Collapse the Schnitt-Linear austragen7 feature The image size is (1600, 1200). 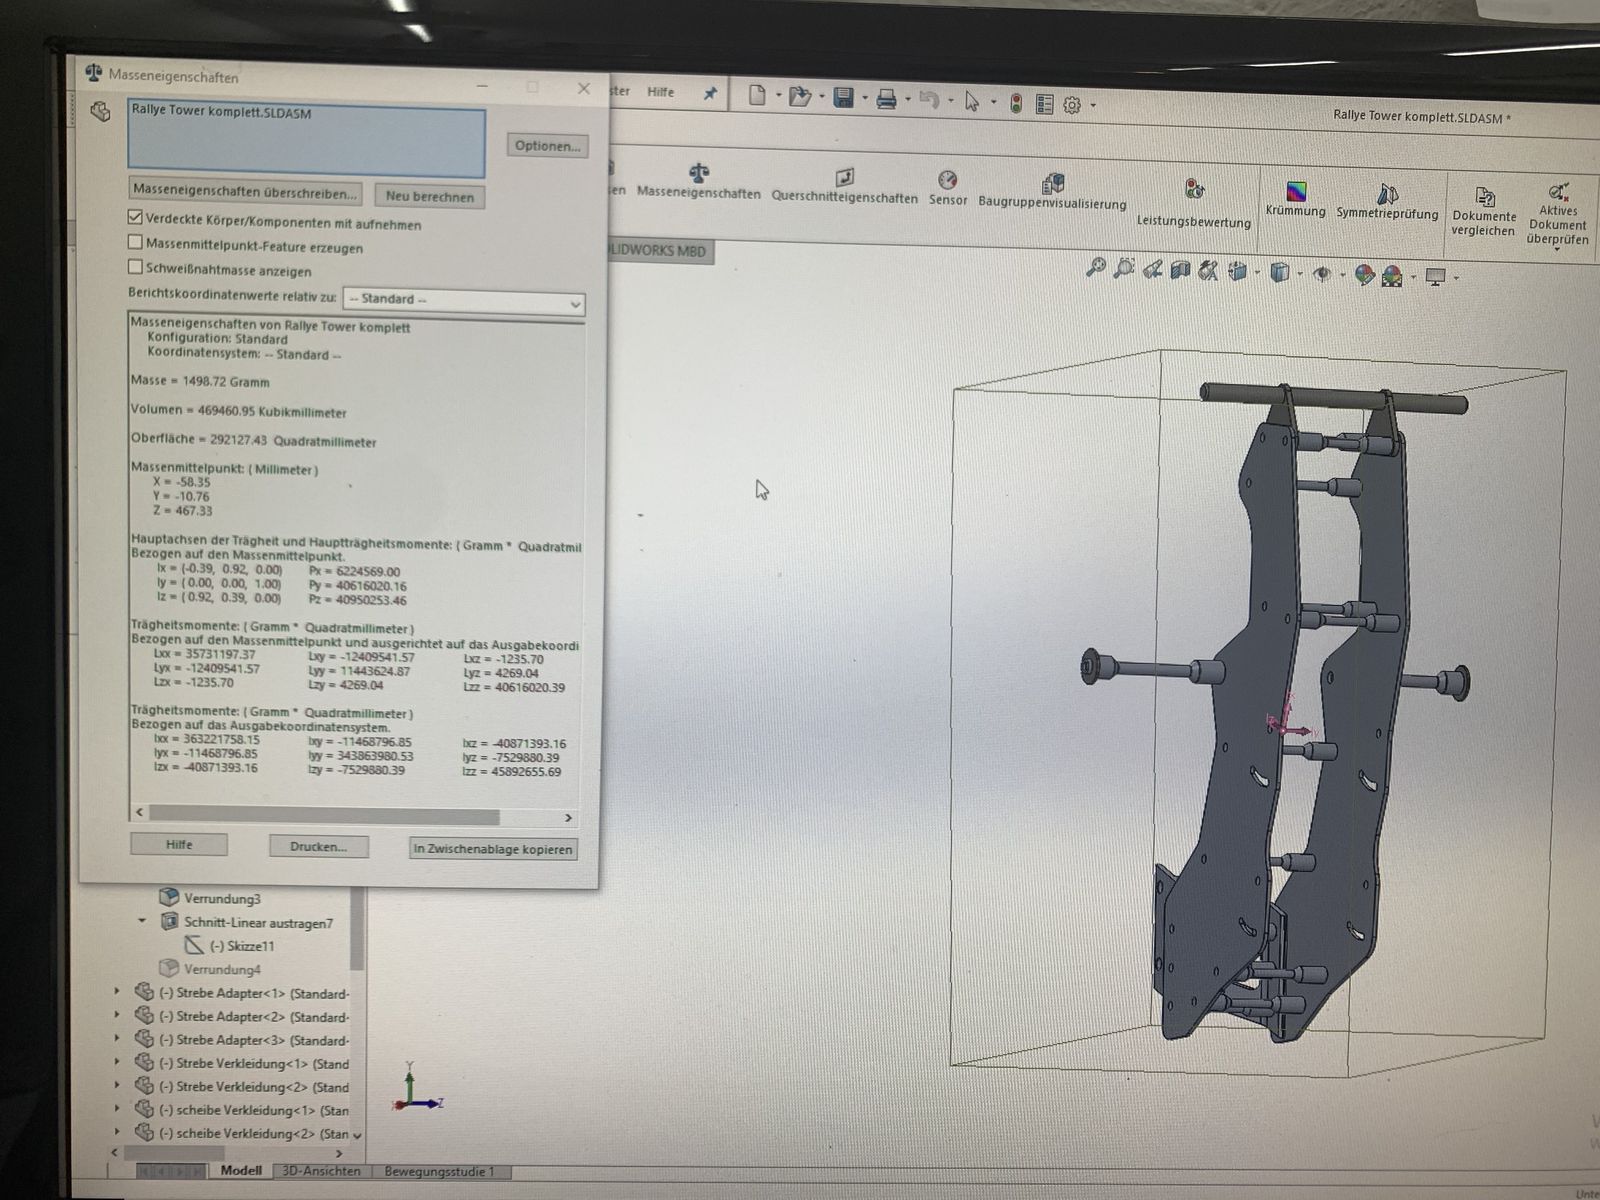(142, 921)
